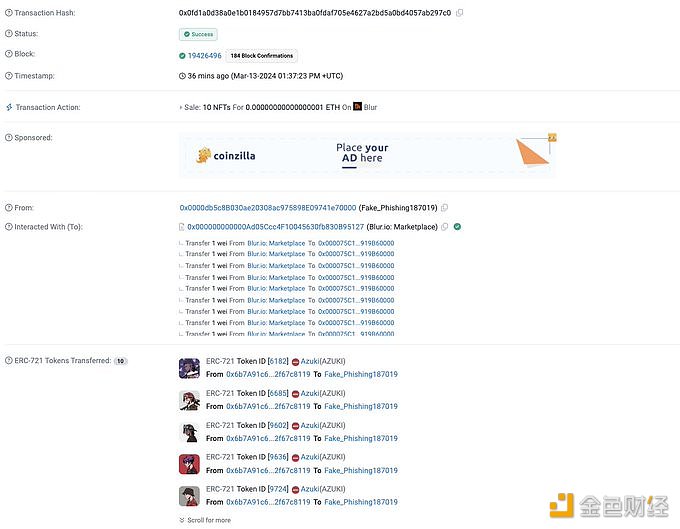Viewport: 680px width, 529px height.
Task: Click the help icon beside Transaction Hash
Action: [9, 13]
